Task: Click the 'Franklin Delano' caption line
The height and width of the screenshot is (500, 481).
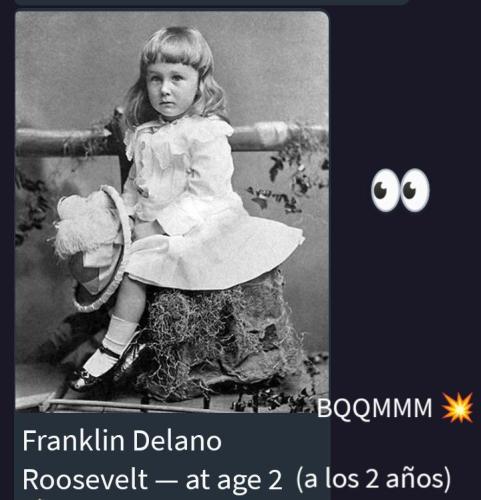Action: pyautogui.click(x=122, y=441)
